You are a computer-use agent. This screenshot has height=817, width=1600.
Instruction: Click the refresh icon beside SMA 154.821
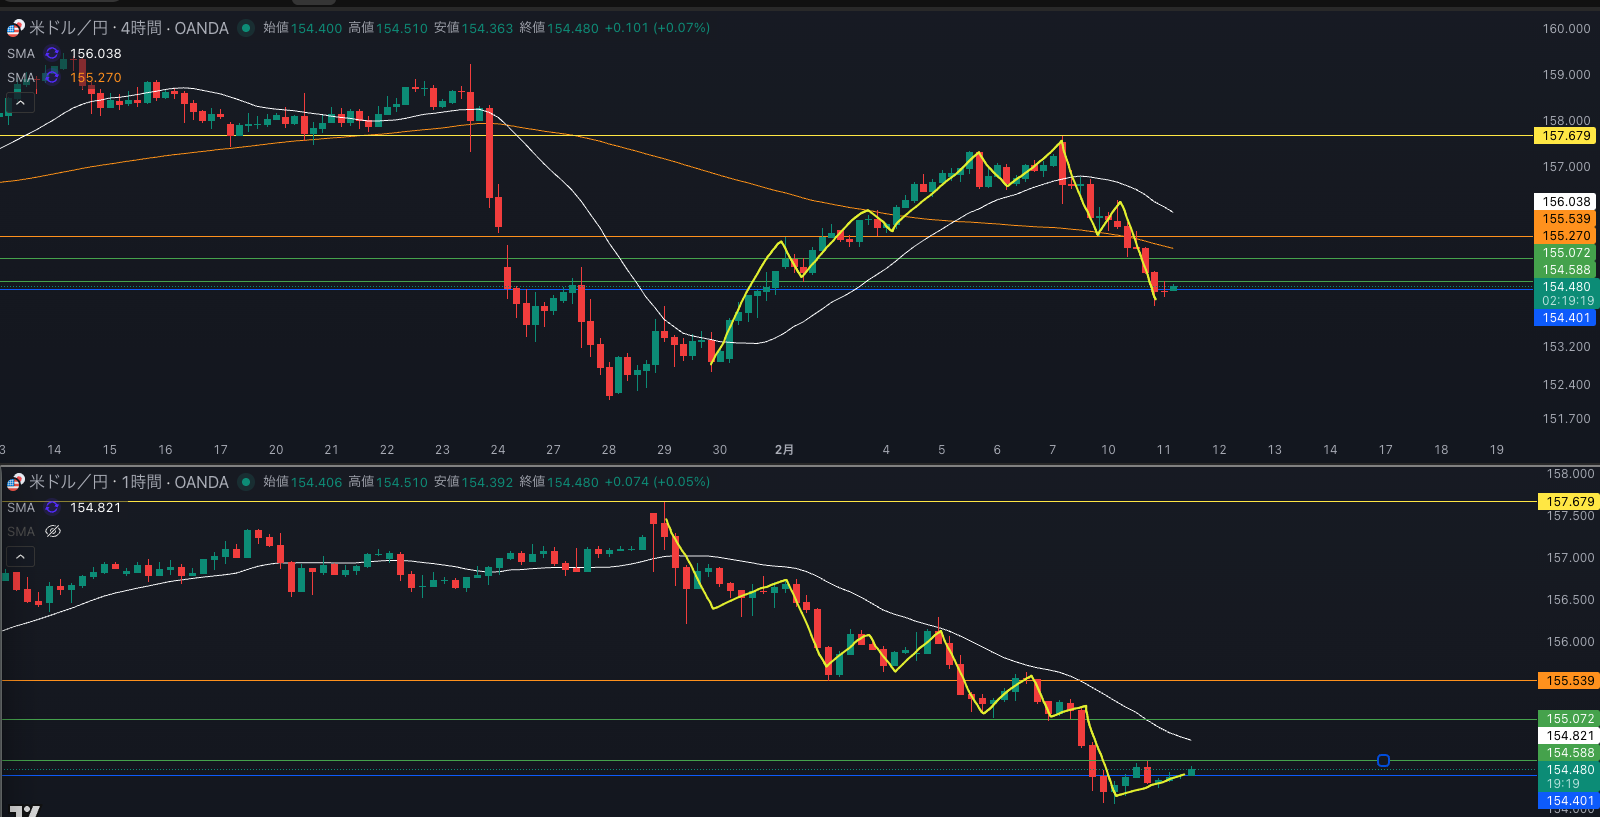tap(52, 508)
